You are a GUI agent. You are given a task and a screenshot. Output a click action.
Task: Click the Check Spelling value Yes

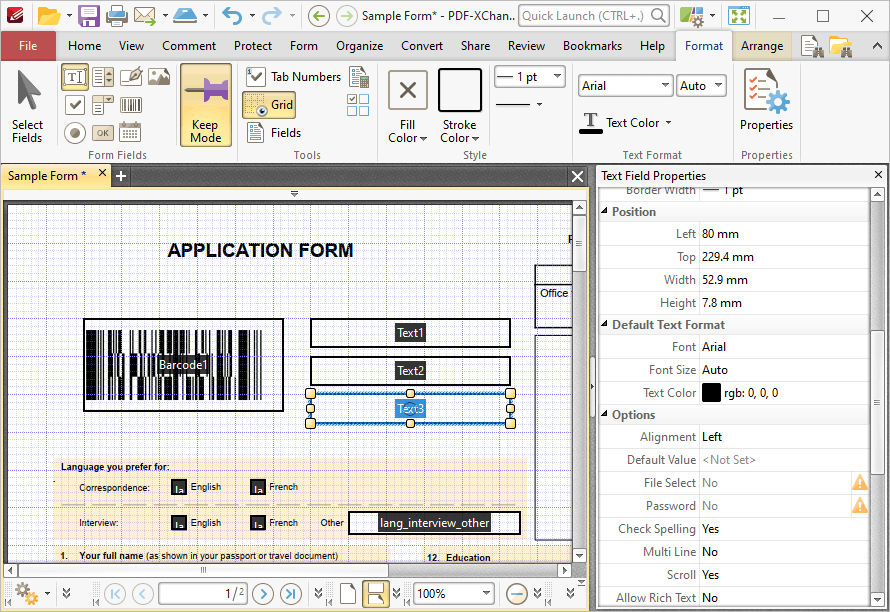coord(711,529)
